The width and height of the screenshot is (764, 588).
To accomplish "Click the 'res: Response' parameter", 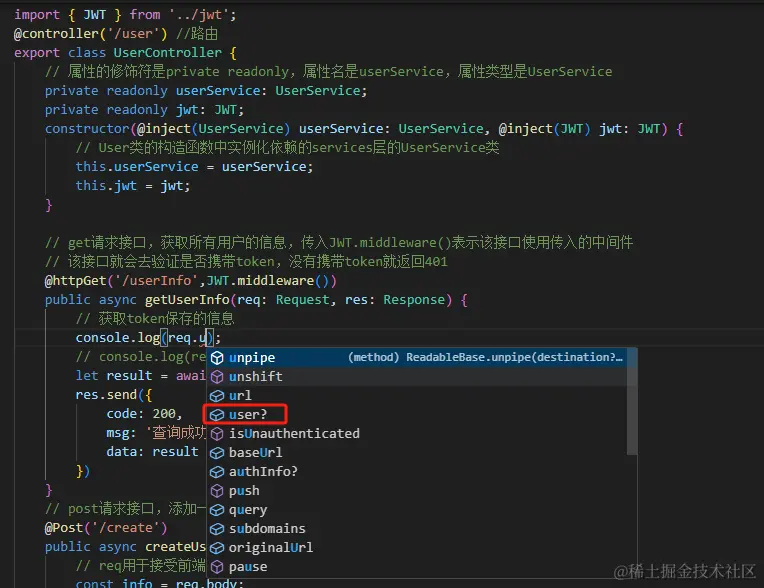I will 395,300.
